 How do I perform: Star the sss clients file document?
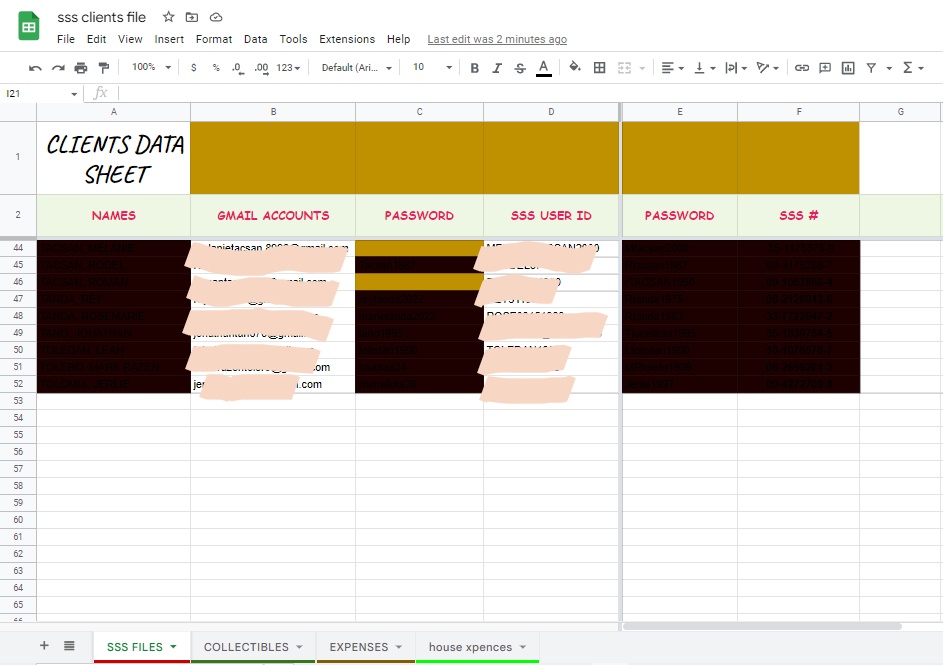[168, 17]
